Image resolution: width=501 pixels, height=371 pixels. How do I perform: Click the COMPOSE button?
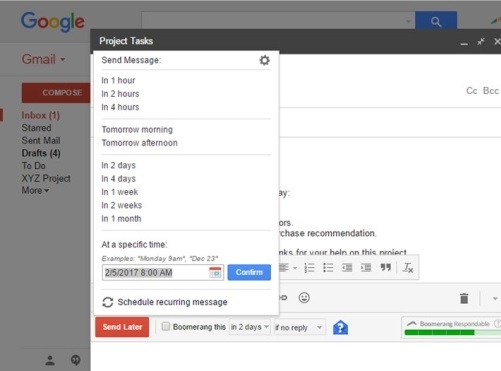[56, 93]
